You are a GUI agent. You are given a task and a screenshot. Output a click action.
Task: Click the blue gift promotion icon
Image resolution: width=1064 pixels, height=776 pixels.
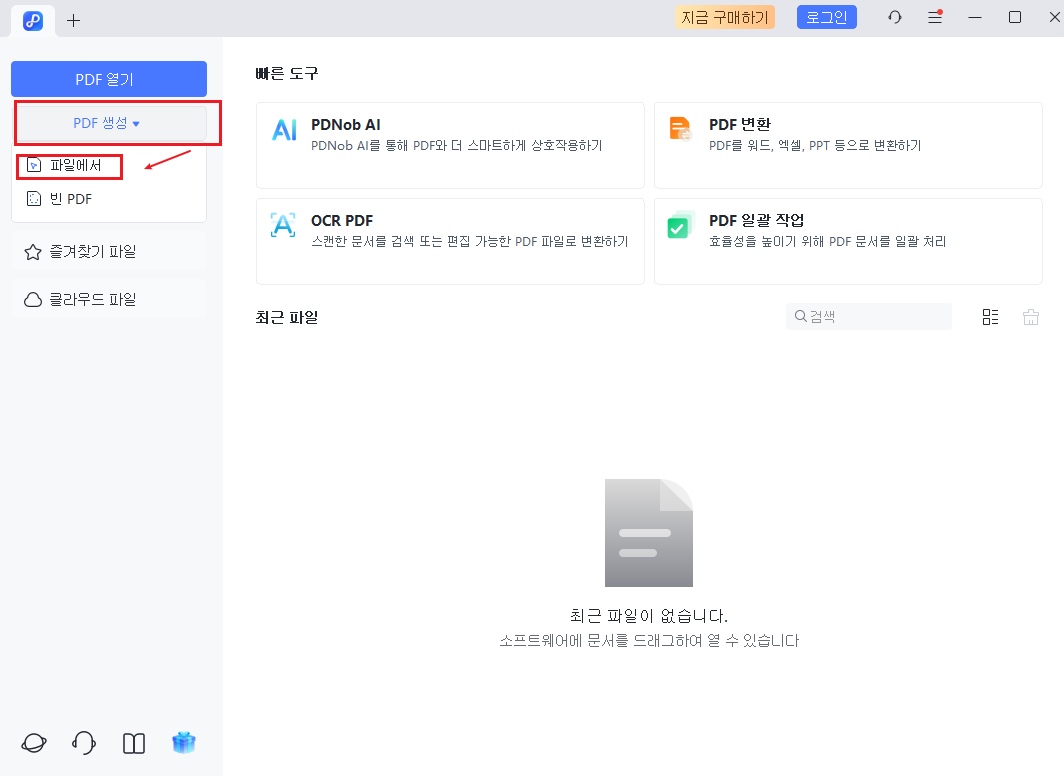pyautogui.click(x=184, y=743)
